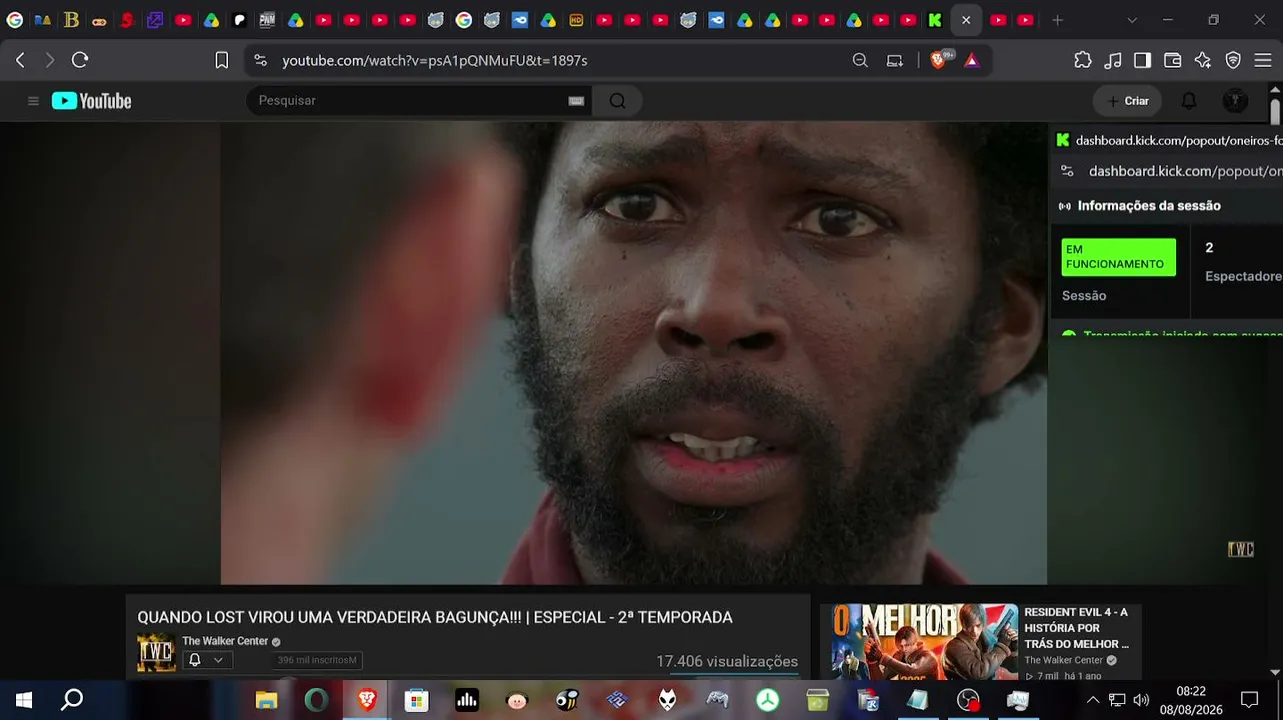The image size is (1283, 720).
Task: Click the YouTube search magnifier button
Action: click(x=617, y=100)
